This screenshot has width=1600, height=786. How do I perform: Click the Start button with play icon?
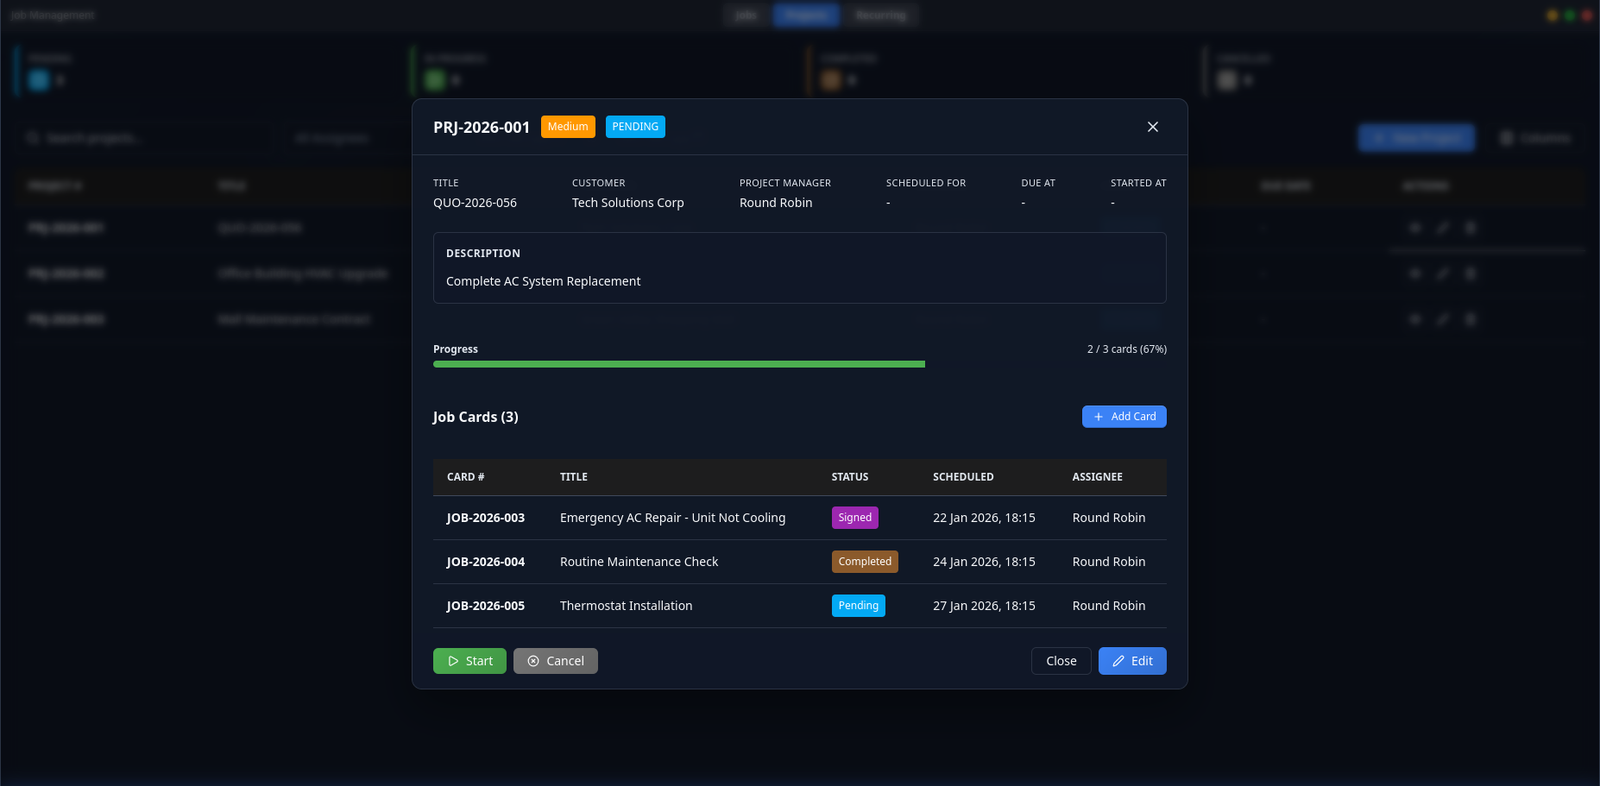click(469, 661)
